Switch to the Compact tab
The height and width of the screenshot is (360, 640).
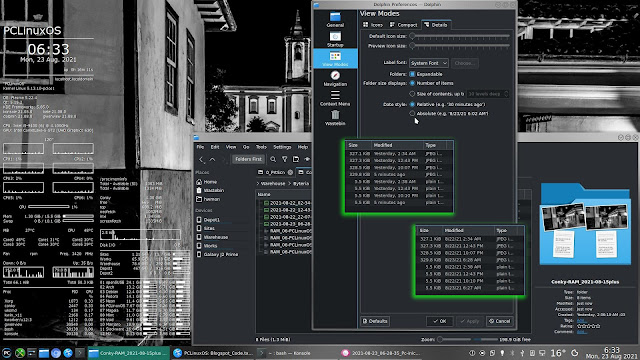[403, 25]
